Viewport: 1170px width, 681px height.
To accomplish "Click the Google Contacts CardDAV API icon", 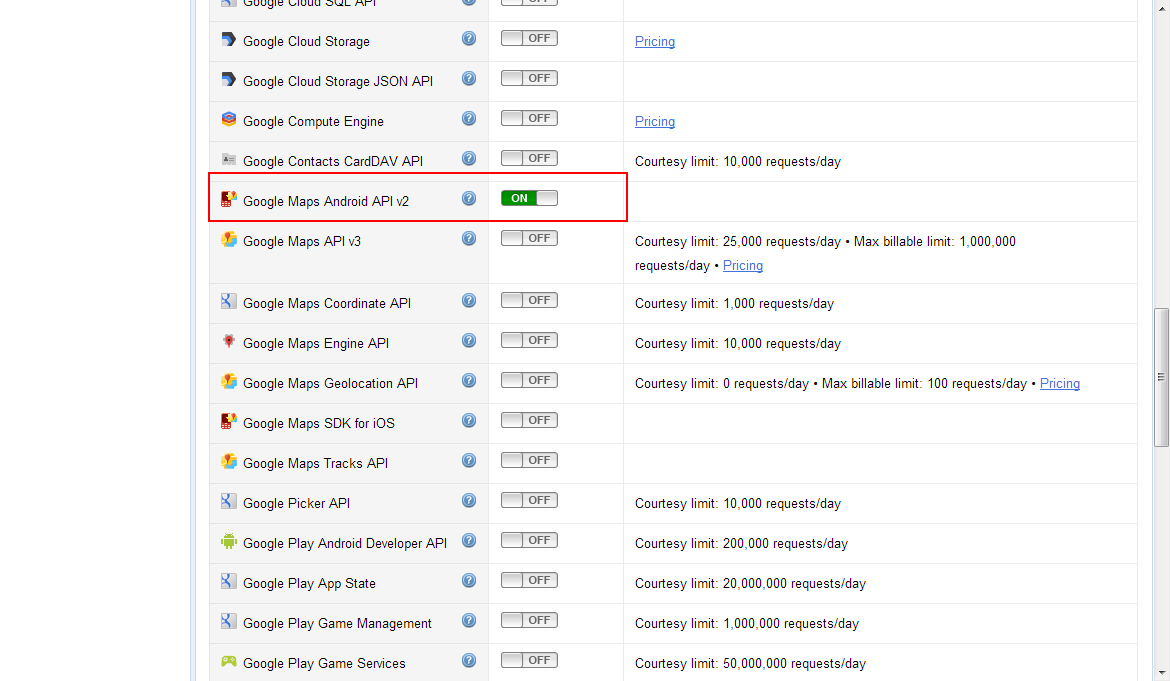I will tap(228, 160).
